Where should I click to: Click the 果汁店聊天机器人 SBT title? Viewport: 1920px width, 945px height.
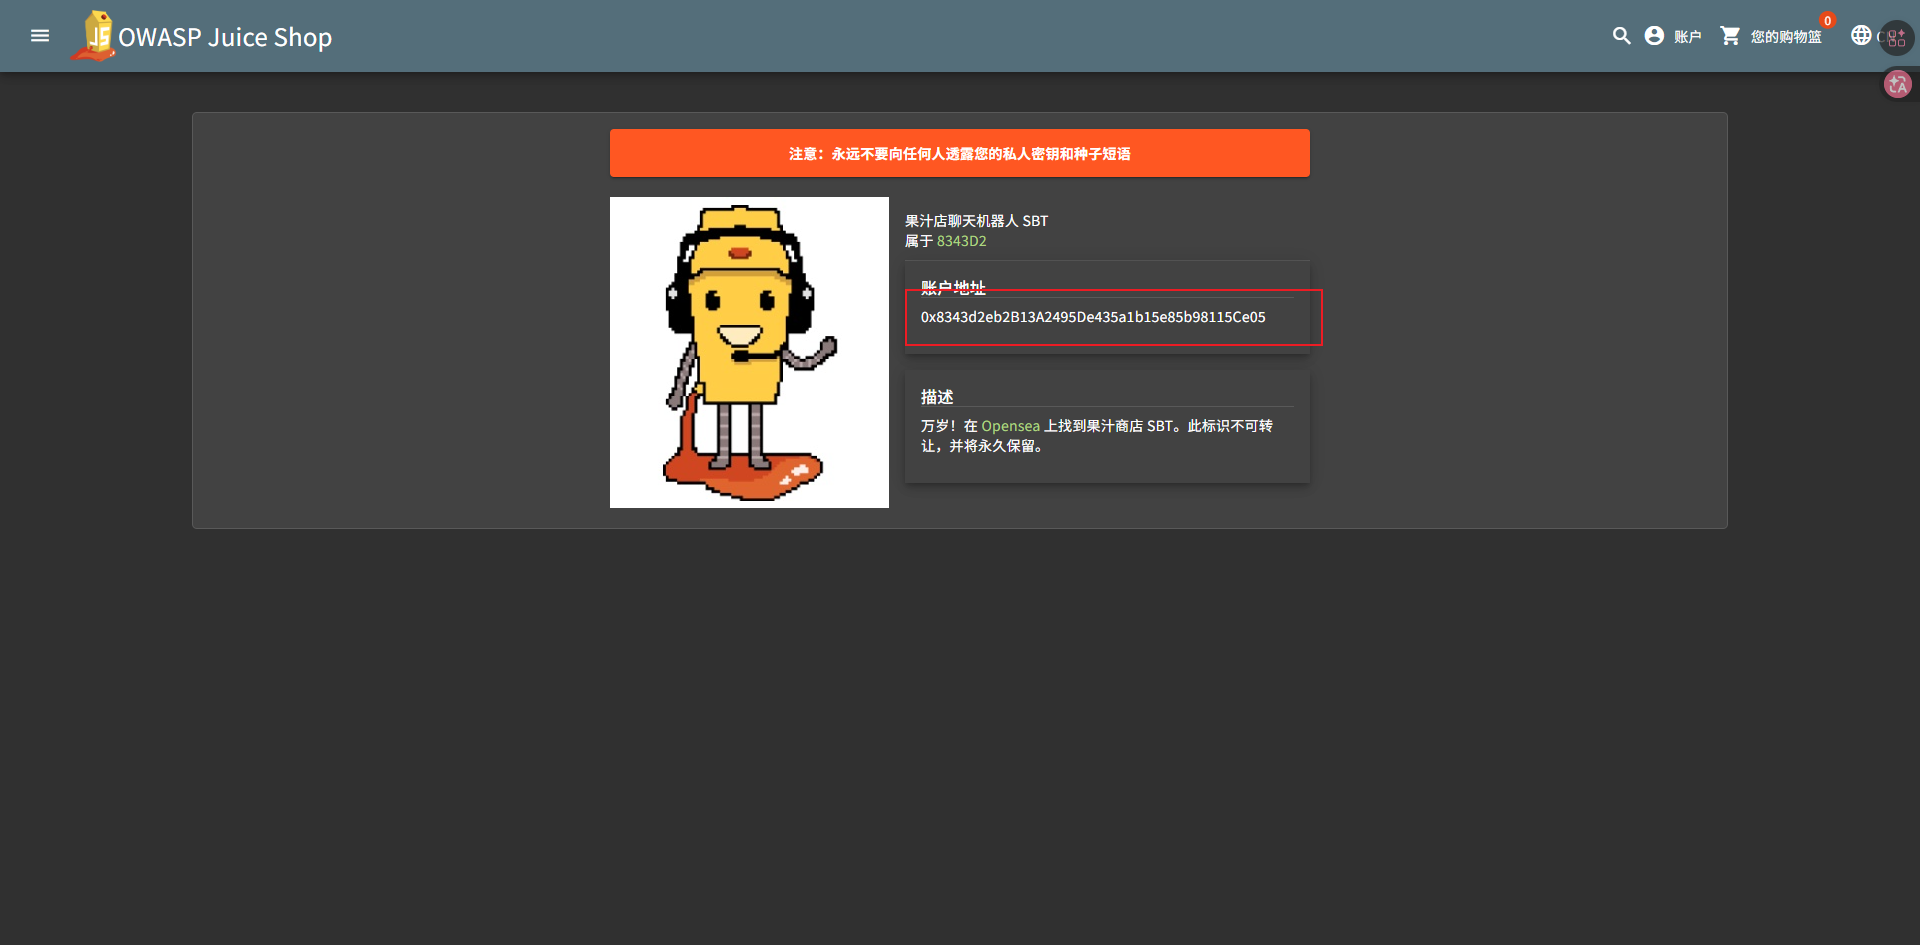[976, 221]
